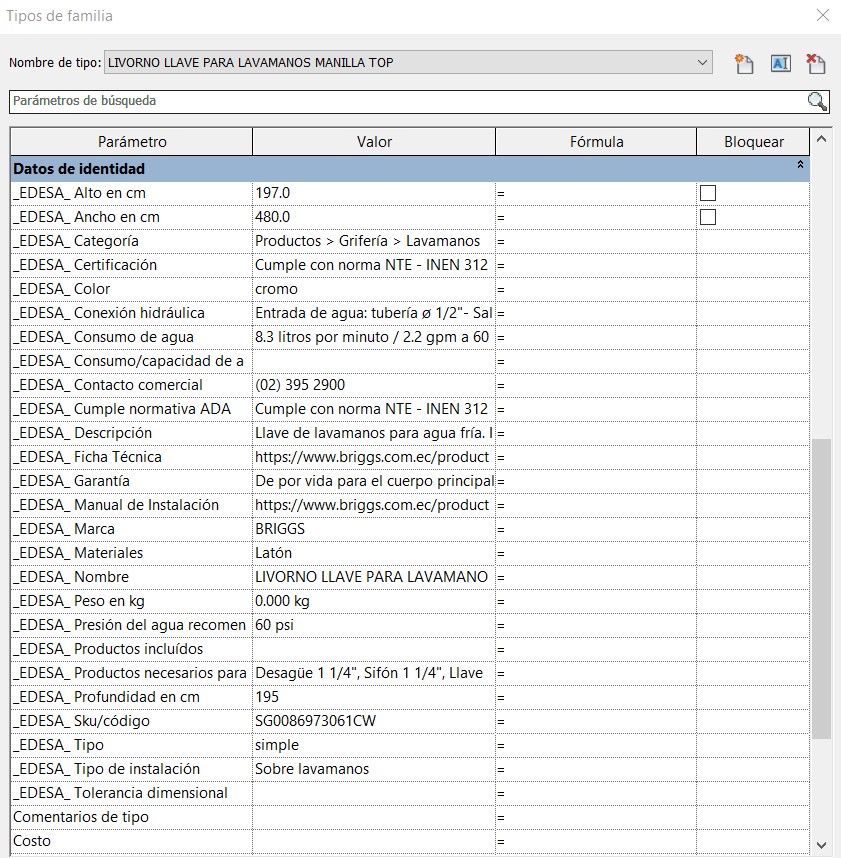
Task: Click the scrollbar up arrow
Action: pyautogui.click(x=821, y=139)
